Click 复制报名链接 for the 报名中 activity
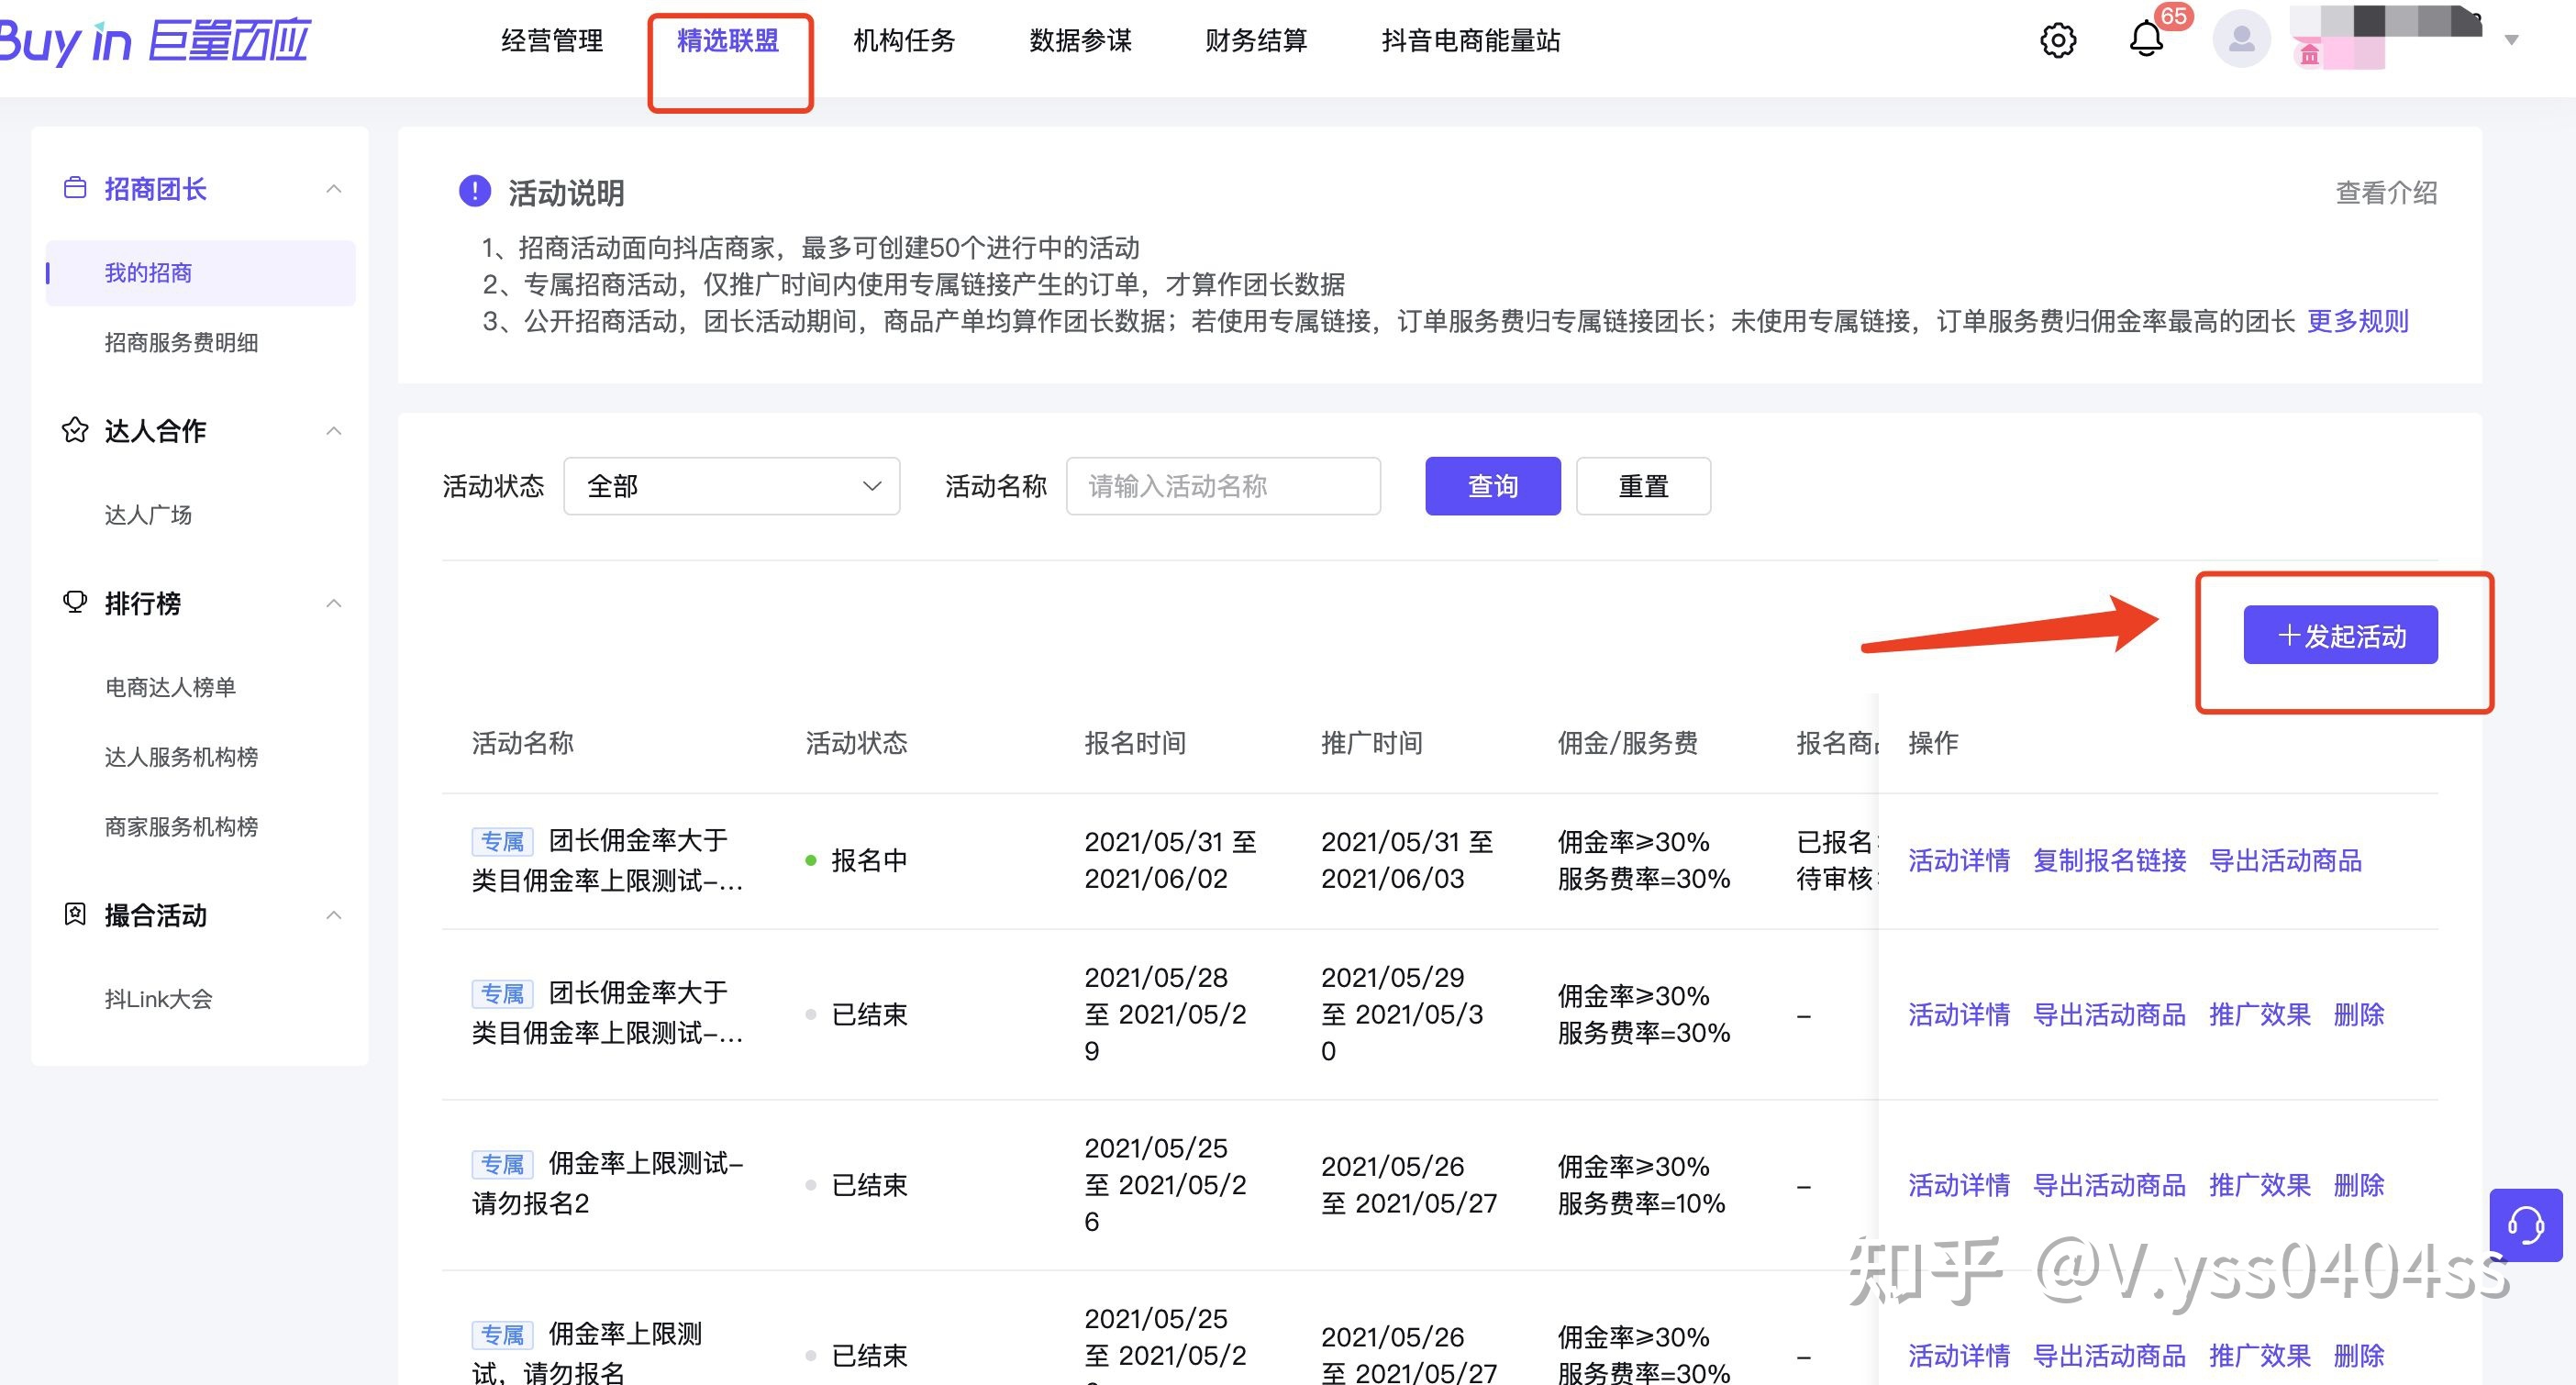The height and width of the screenshot is (1385, 2576). [x=2109, y=860]
